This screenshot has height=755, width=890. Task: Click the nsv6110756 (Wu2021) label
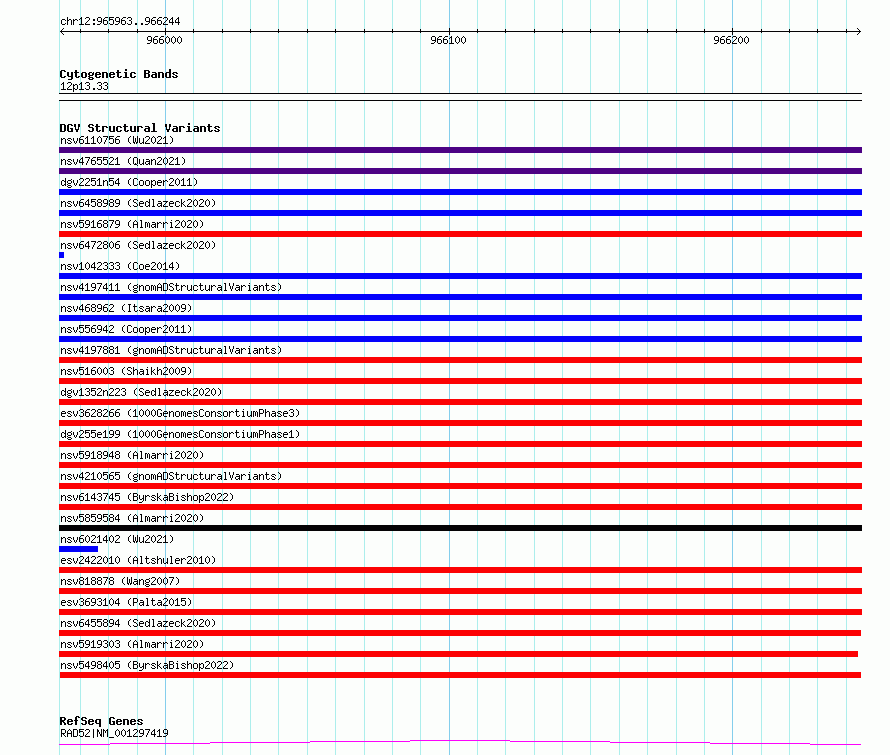(x=117, y=140)
